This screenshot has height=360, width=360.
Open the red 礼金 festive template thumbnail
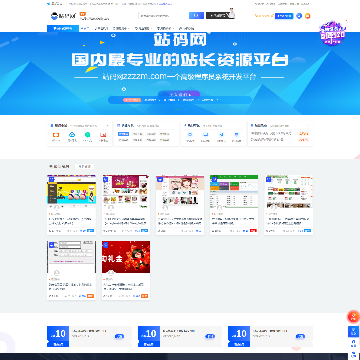pos(126,257)
